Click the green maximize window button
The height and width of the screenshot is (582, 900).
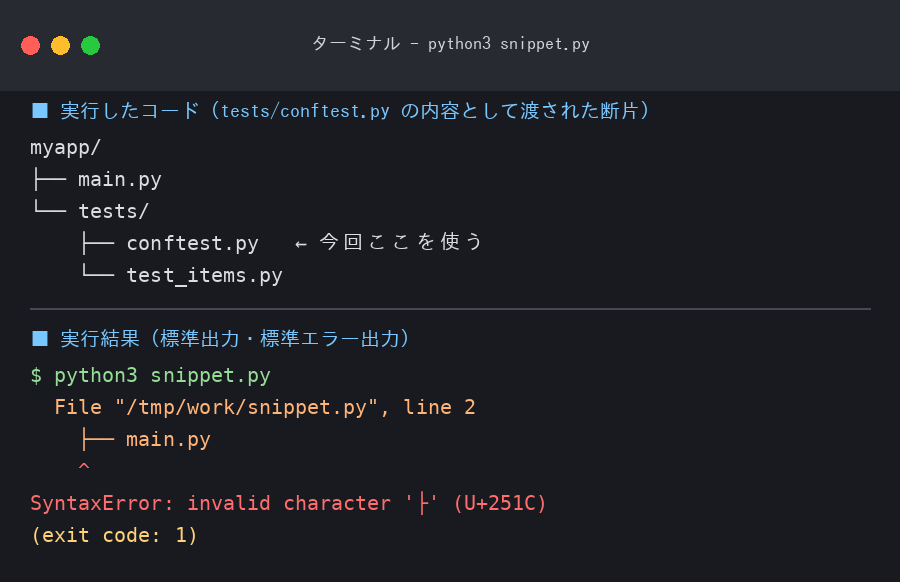pos(90,45)
